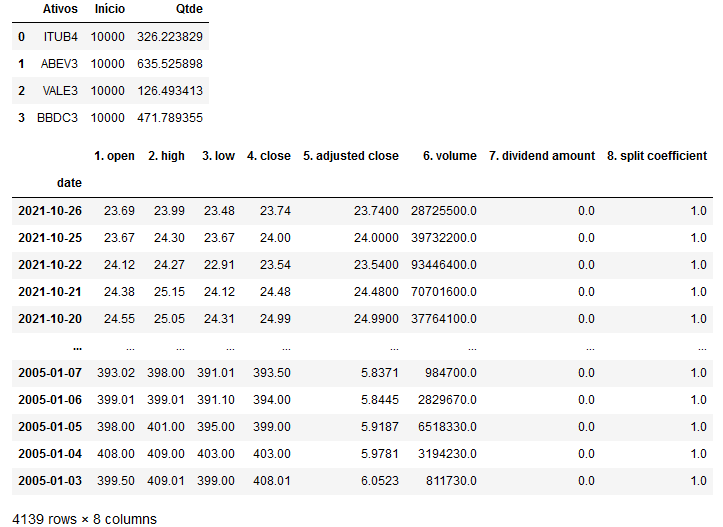The width and height of the screenshot is (723, 527).
Task: Select quantity value 635.525898
Action: point(170,64)
